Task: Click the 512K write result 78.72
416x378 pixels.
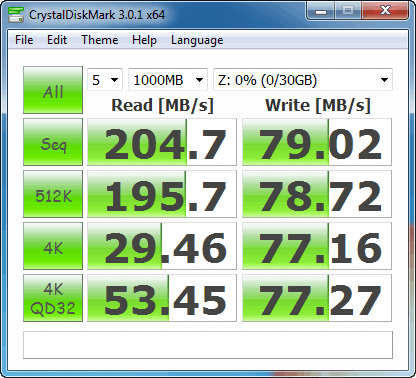Action: click(x=317, y=194)
